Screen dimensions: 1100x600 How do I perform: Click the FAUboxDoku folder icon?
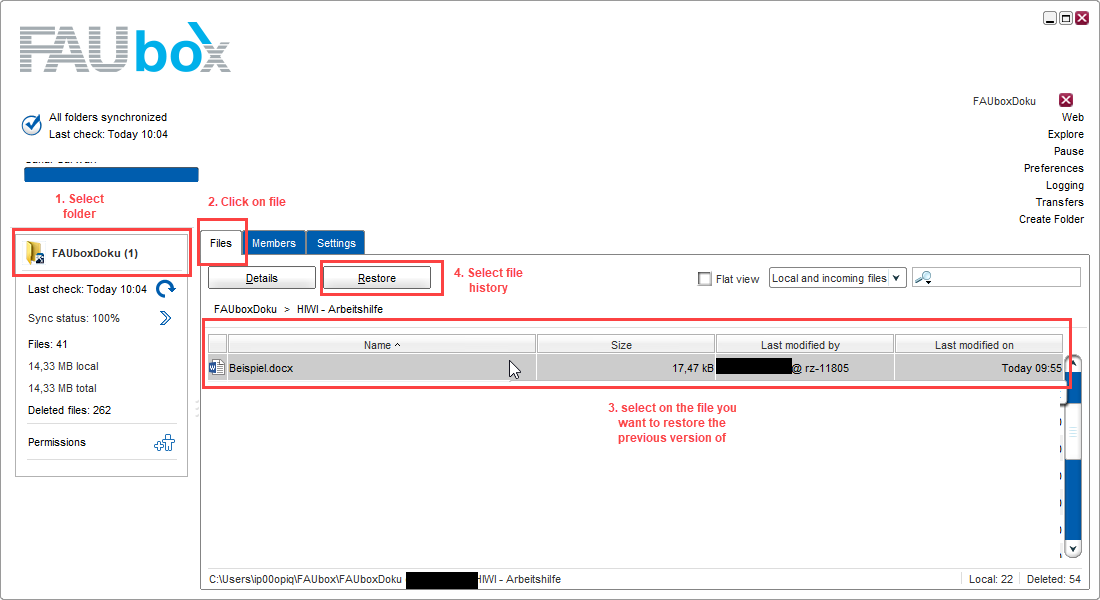coord(34,253)
